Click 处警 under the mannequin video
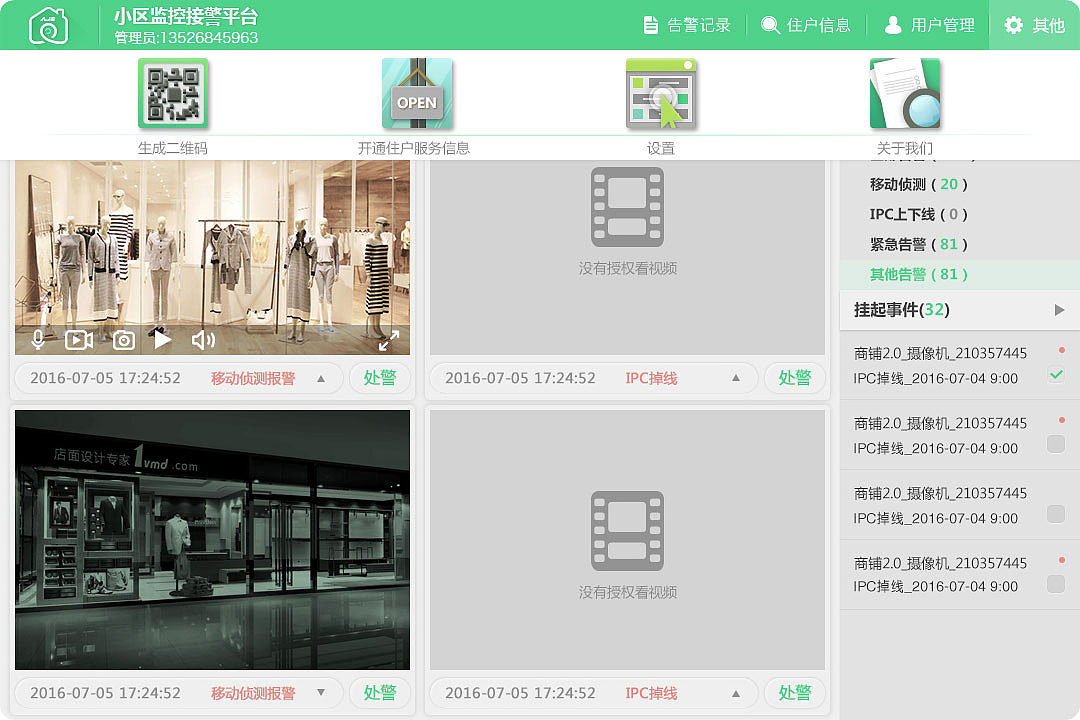Screen dimensions: 1080x720 pos(380,378)
